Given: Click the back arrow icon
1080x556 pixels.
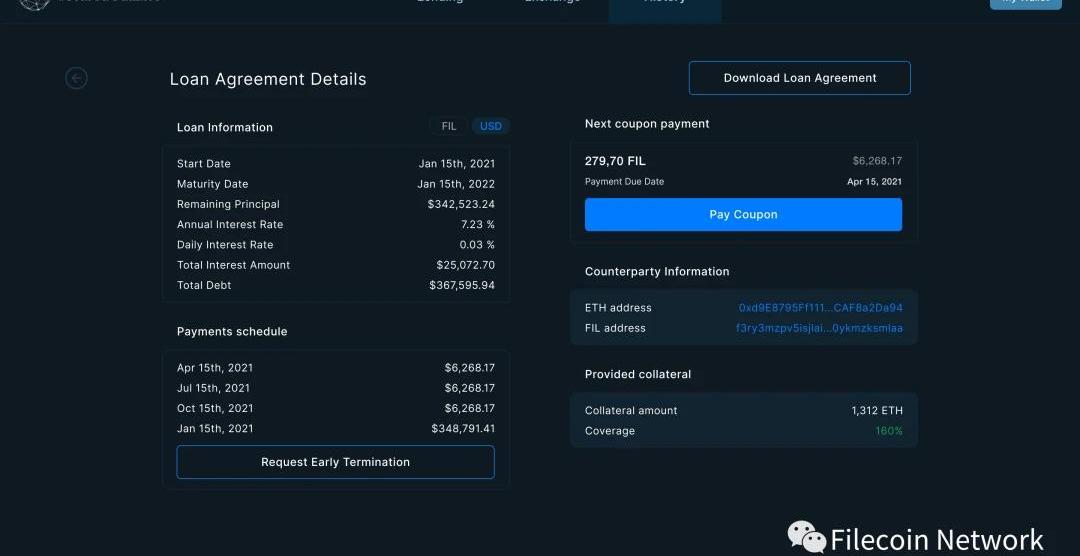Looking at the screenshot, I should [x=76, y=78].
